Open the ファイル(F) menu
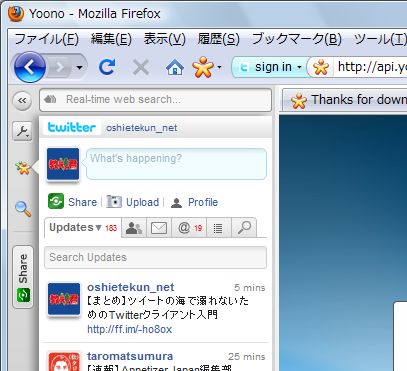The height and width of the screenshot is (371, 407). (x=46, y=39)
